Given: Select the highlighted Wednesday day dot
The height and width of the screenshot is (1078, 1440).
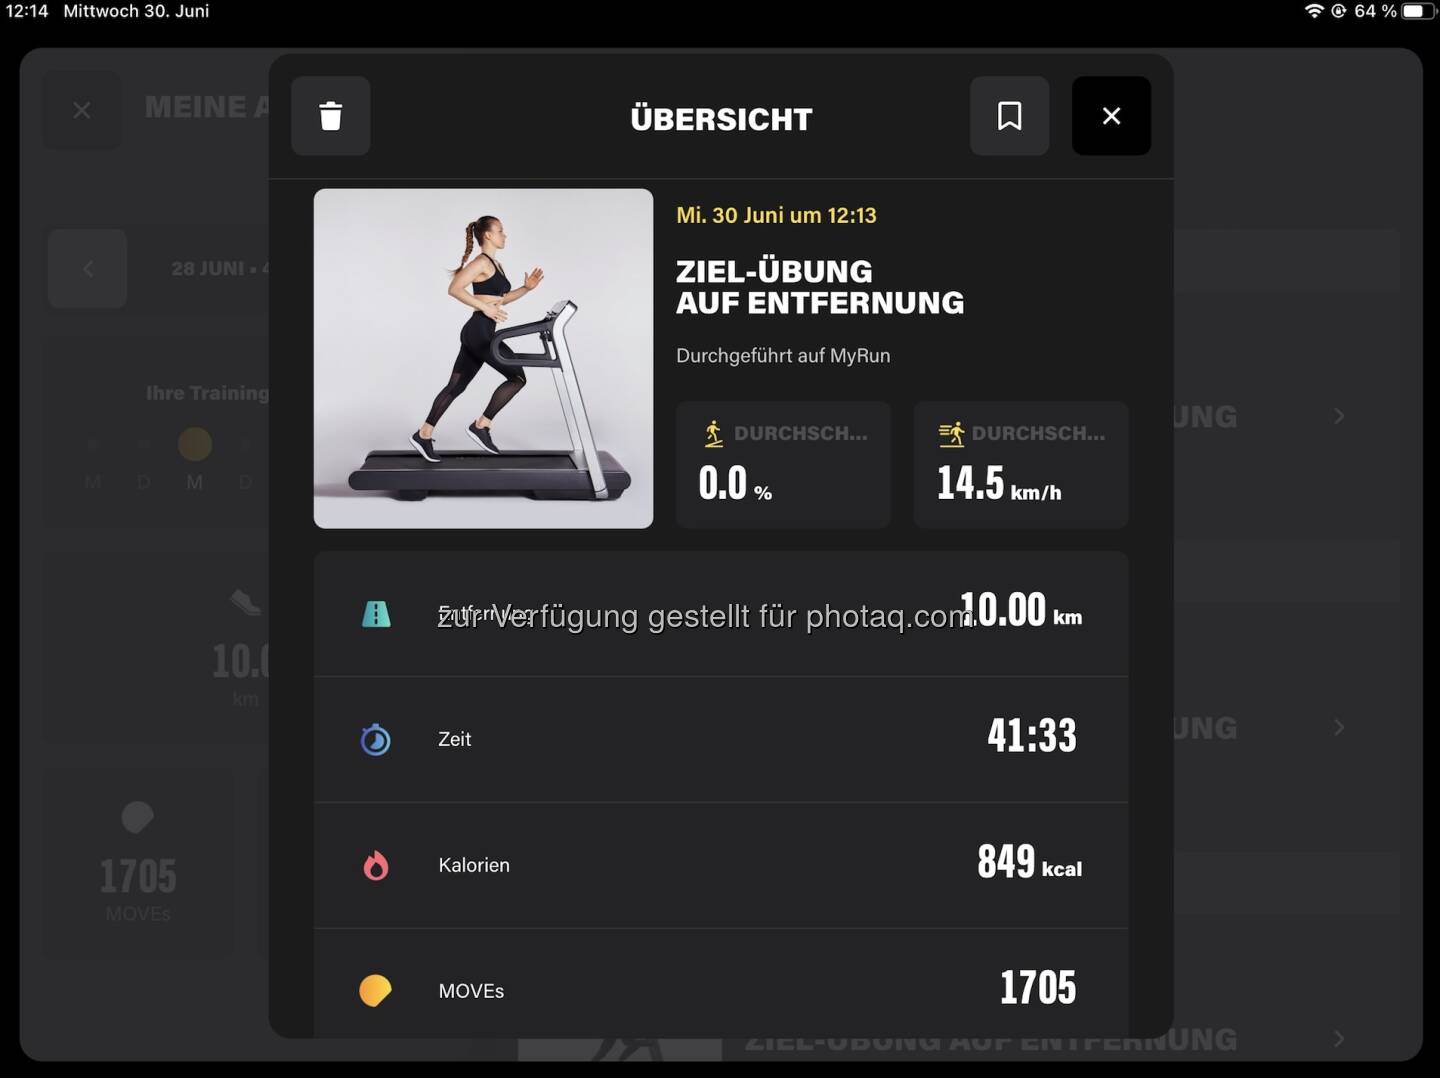Looking at the screenshot, I should tap(194, 443).
